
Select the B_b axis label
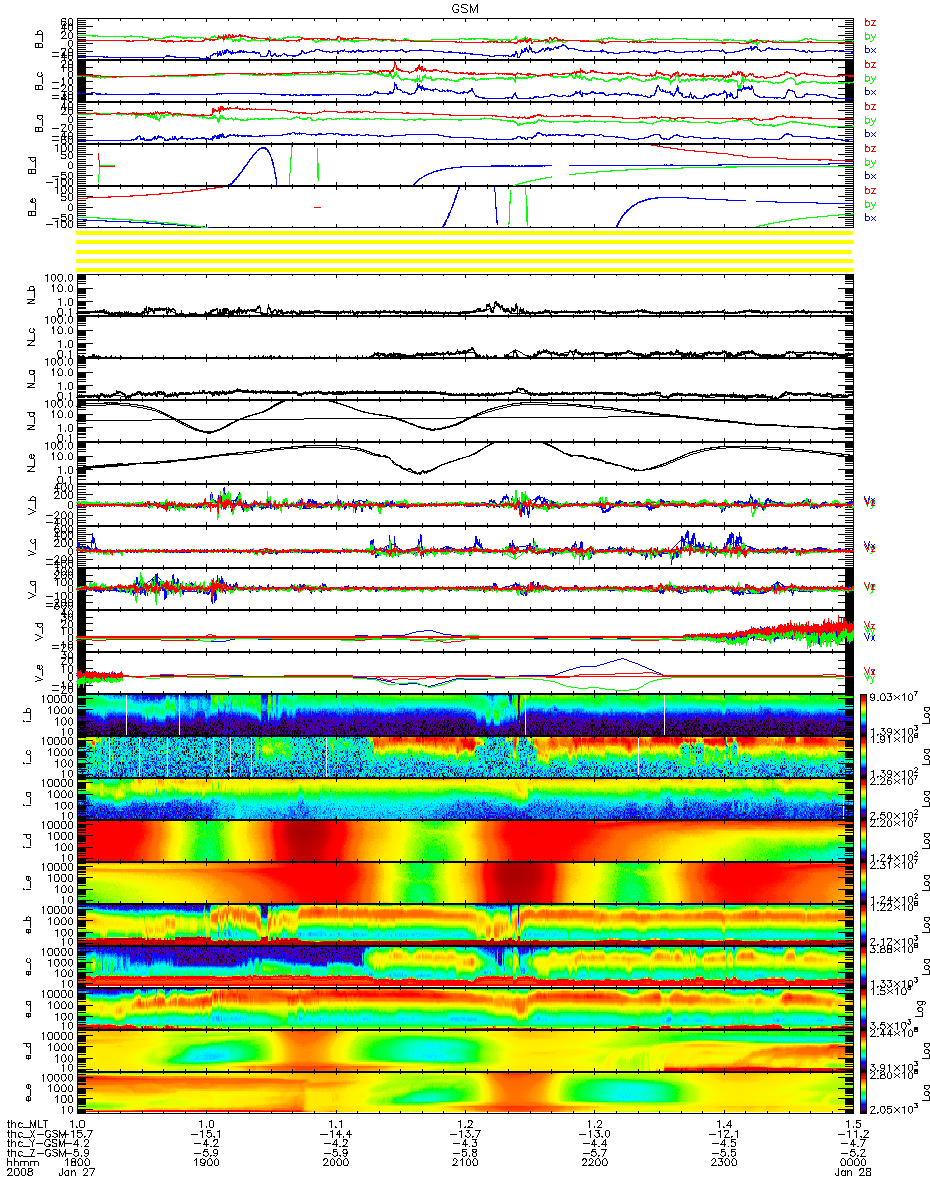tap(40, 40)
